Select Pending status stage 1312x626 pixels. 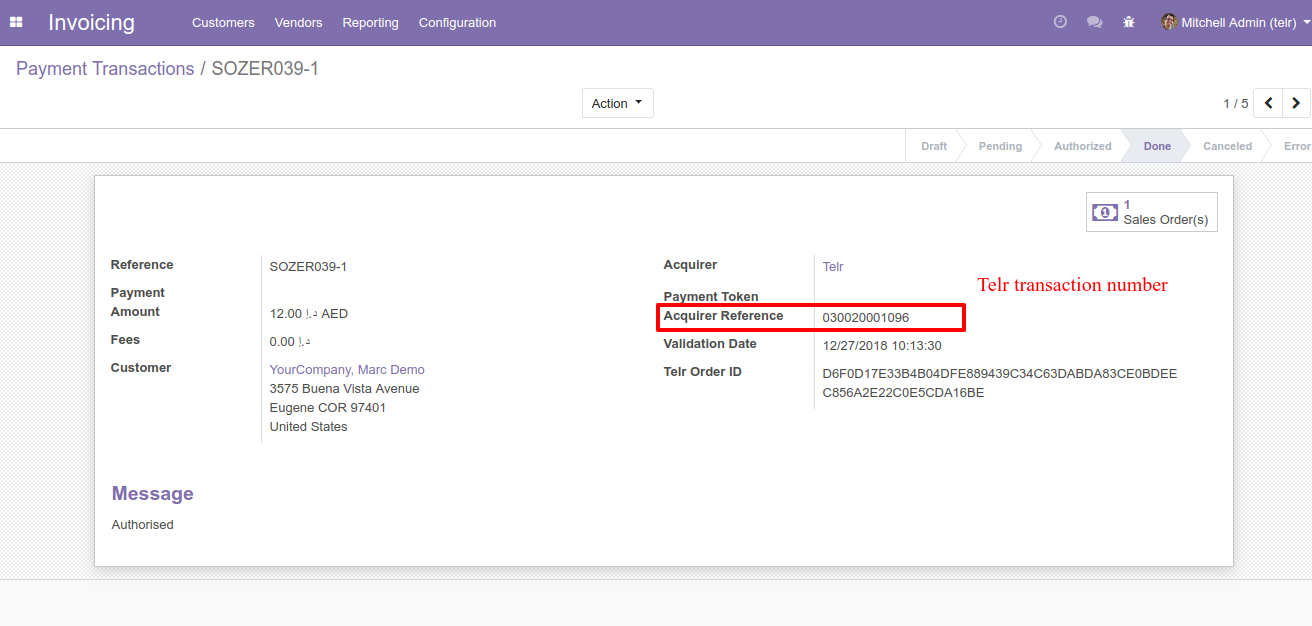(1000, 146)
